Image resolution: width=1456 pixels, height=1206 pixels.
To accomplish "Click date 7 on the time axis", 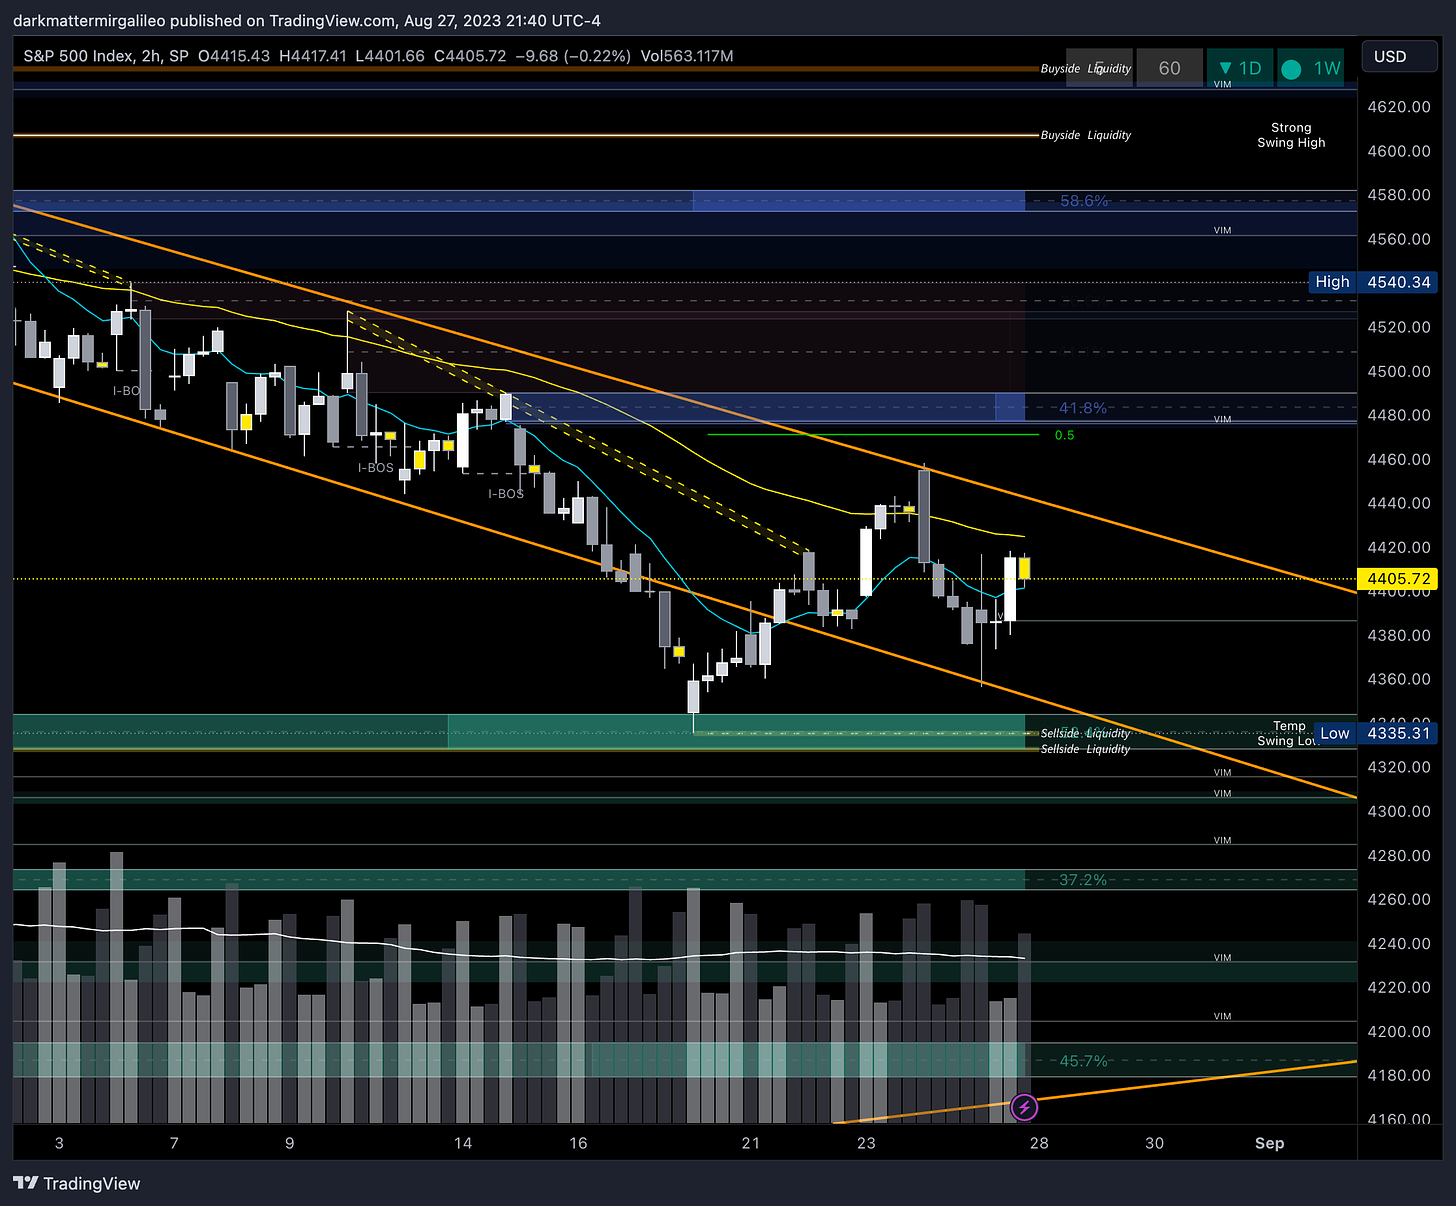I will [174, 1143].
